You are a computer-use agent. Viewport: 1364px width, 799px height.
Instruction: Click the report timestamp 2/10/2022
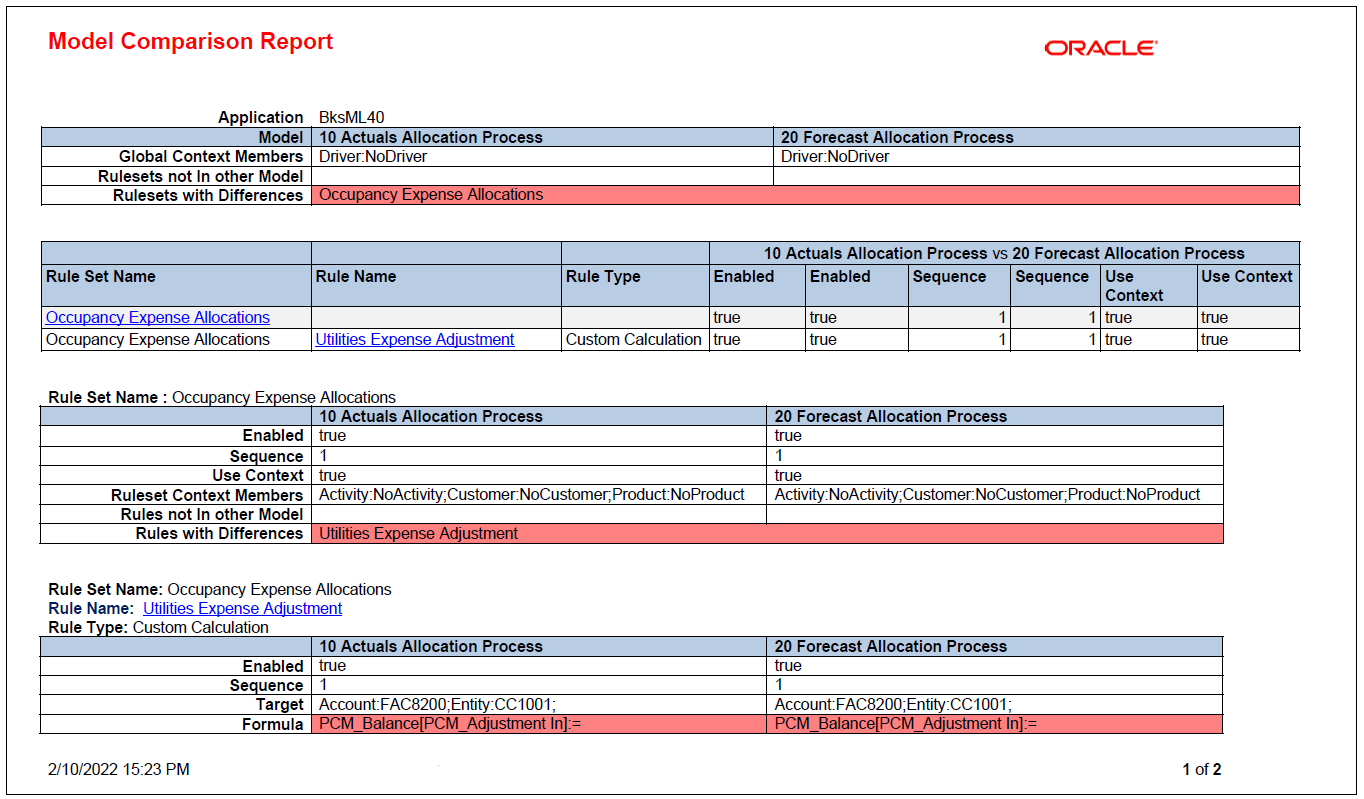tap(118, 770)
